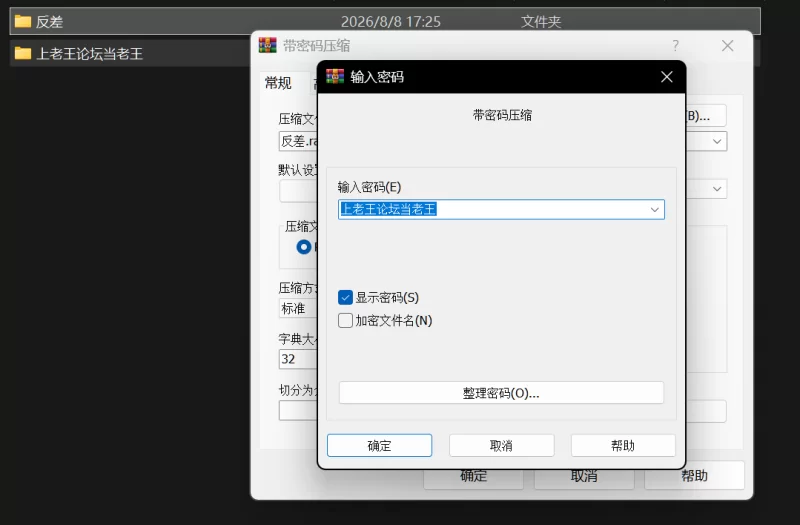Click the 字典大小 32 field
Viewport: 800px width, 525px height.
[298, 359]
